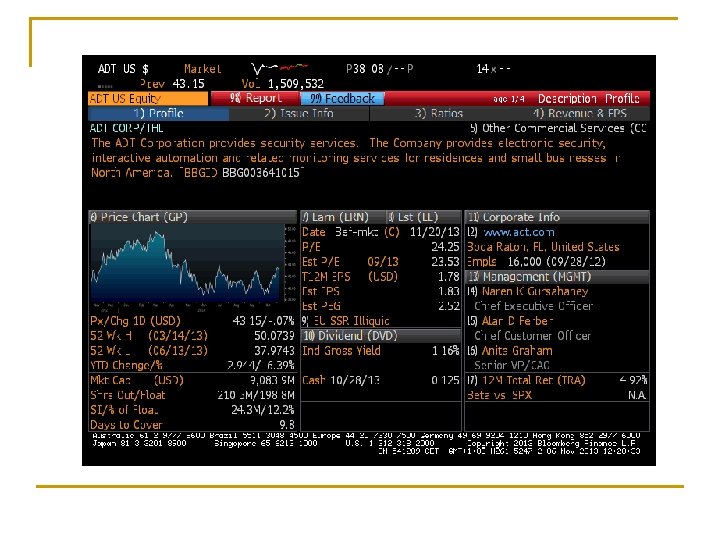Click the 98 Report button
Viewport: 720px width, 540px height.
point(255,98)
